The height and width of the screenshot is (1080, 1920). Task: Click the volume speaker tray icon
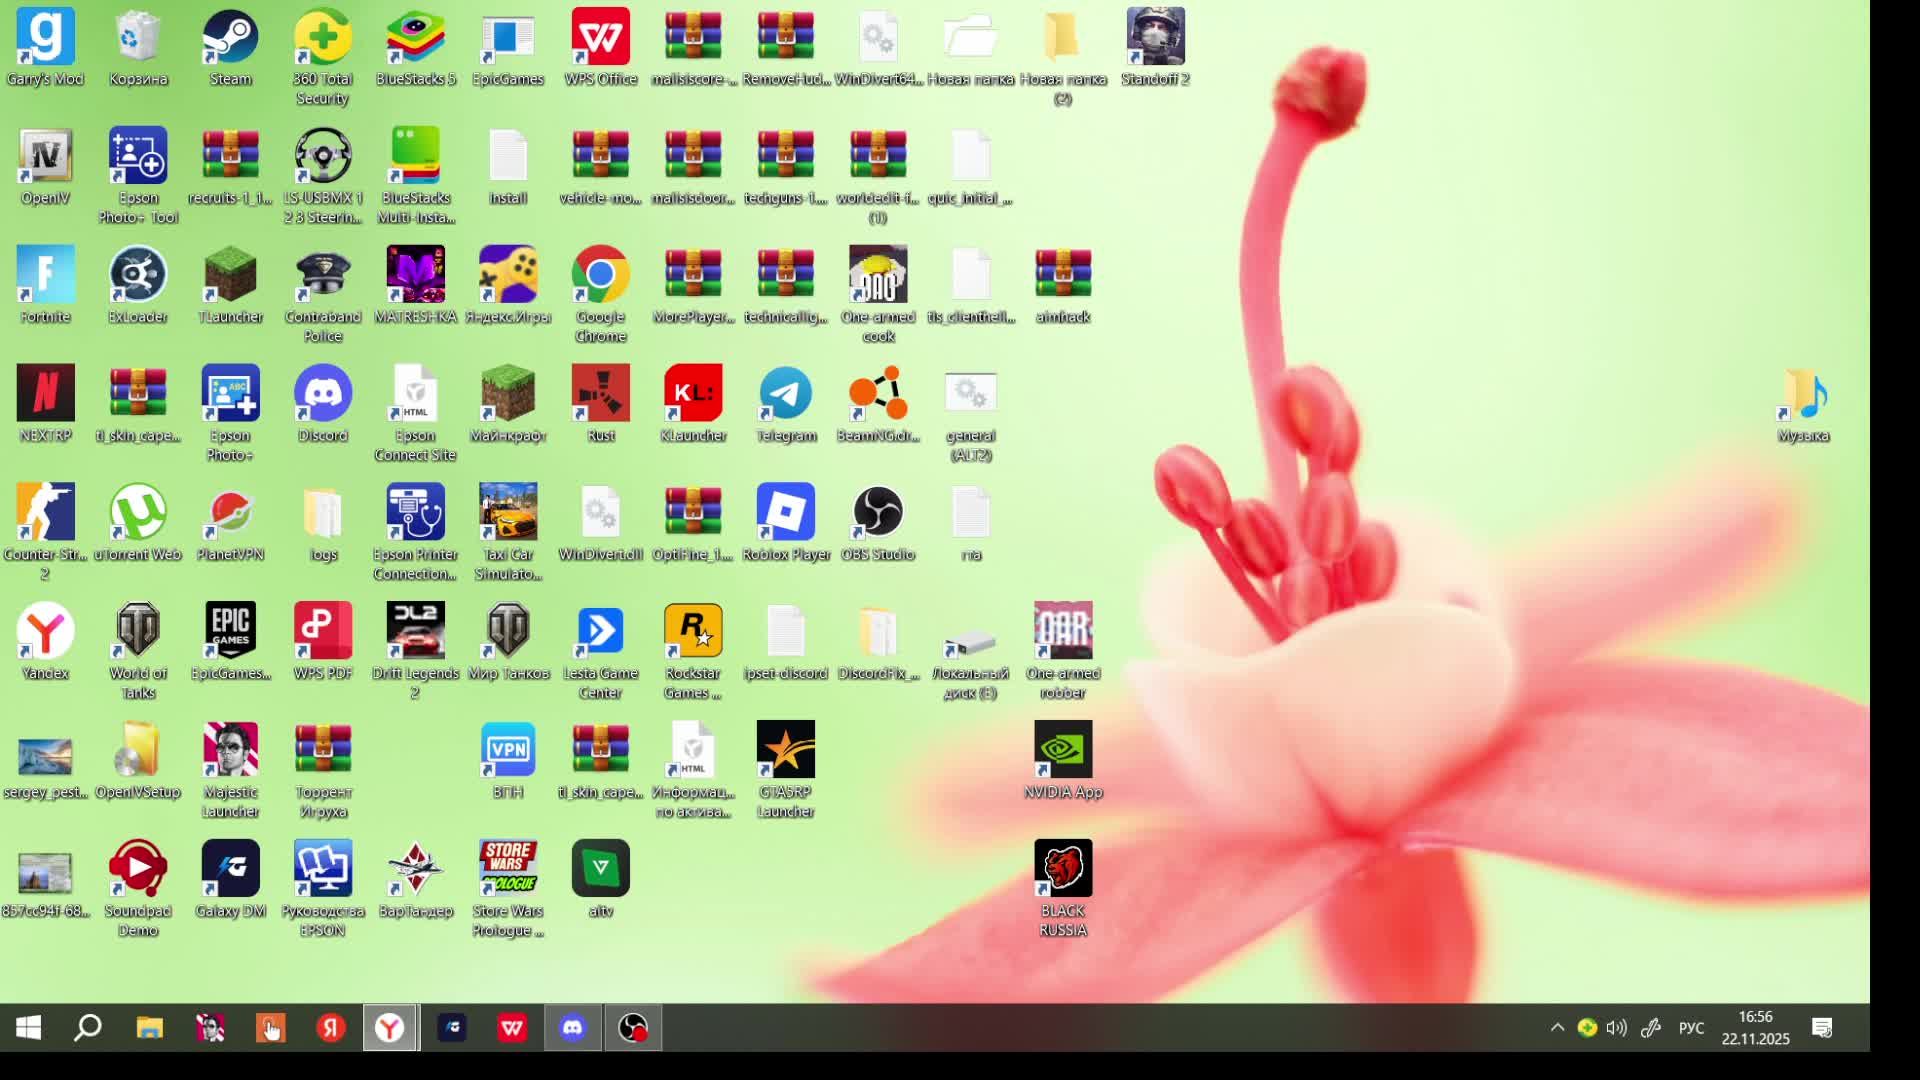(x=1617, y=1028)
